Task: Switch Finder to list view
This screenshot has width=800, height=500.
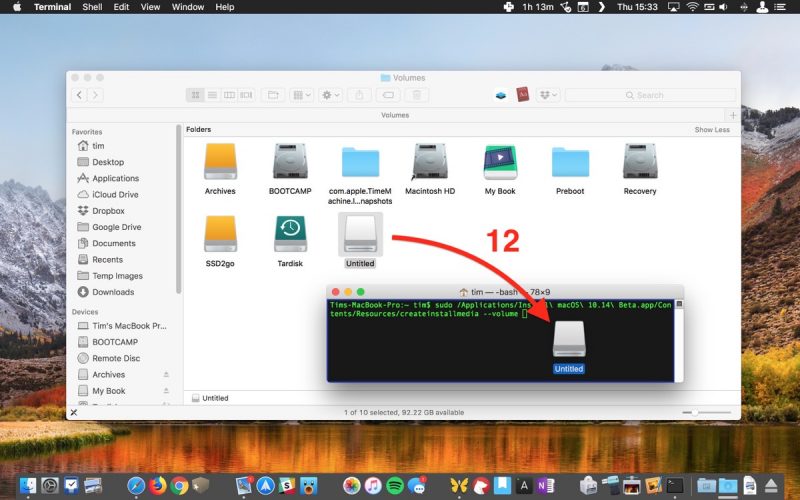Action: (x=212, y=95)
